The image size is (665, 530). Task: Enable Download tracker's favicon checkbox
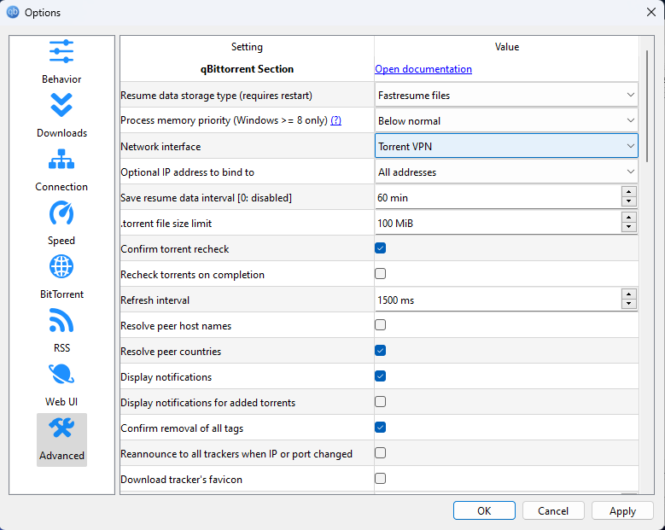tap(380, 479)
